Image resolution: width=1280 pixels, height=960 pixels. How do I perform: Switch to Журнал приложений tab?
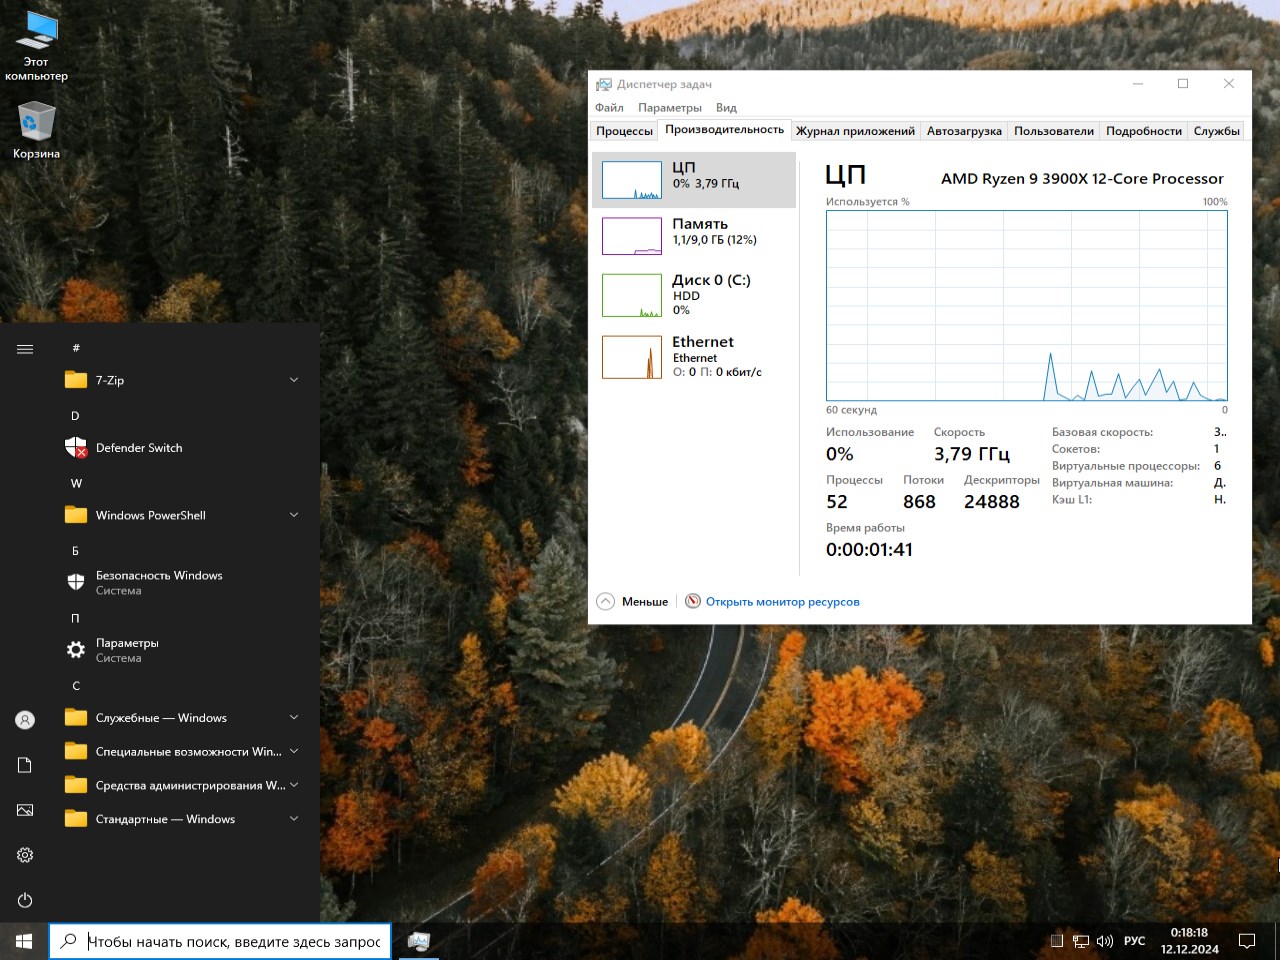click(x=855, y=131)
